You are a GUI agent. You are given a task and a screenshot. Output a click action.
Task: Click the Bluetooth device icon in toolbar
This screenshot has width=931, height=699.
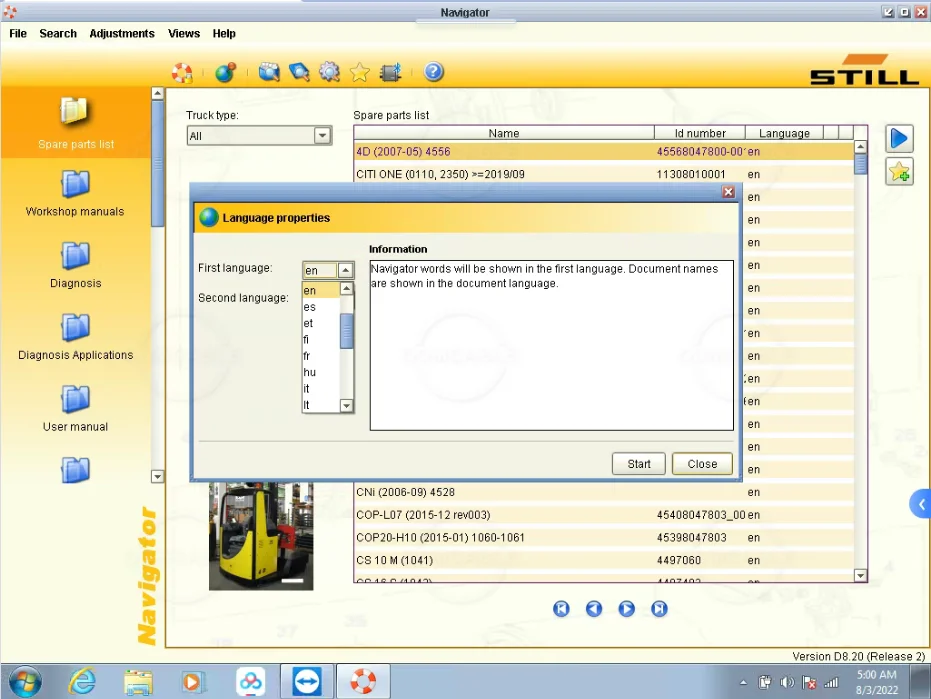[391, 72]
